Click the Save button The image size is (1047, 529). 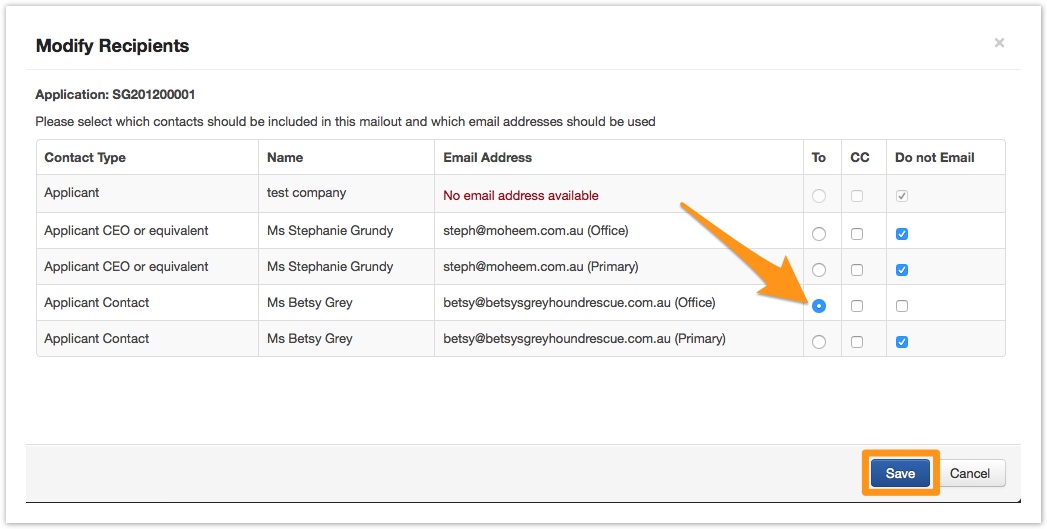pos(900,474)
